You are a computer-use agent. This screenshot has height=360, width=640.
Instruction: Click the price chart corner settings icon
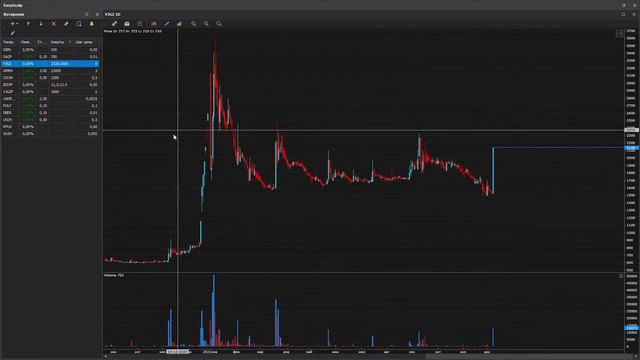point(620,33)
